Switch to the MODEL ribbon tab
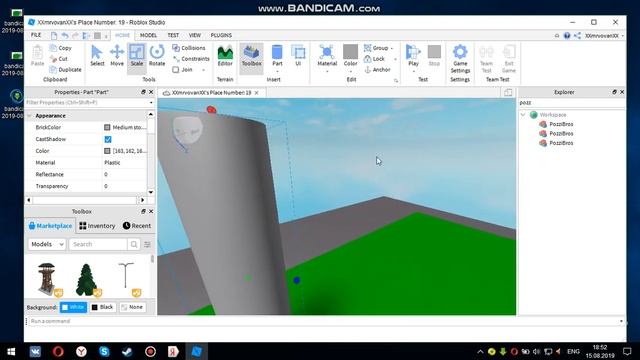The image size is (640, 360). pos(148,36)
